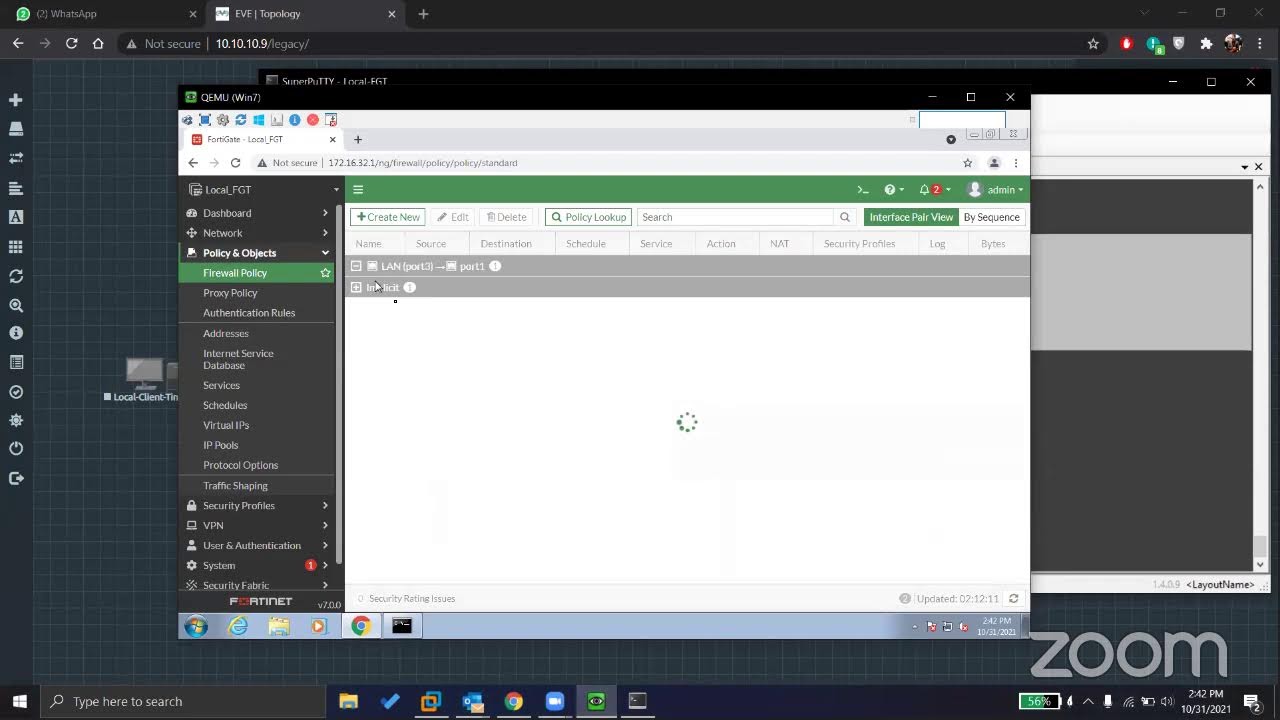Toggle the FortiGate hamburger sidebar menu
The width and height of the screenshot is (1280, 720).
(x=358, y=190)
